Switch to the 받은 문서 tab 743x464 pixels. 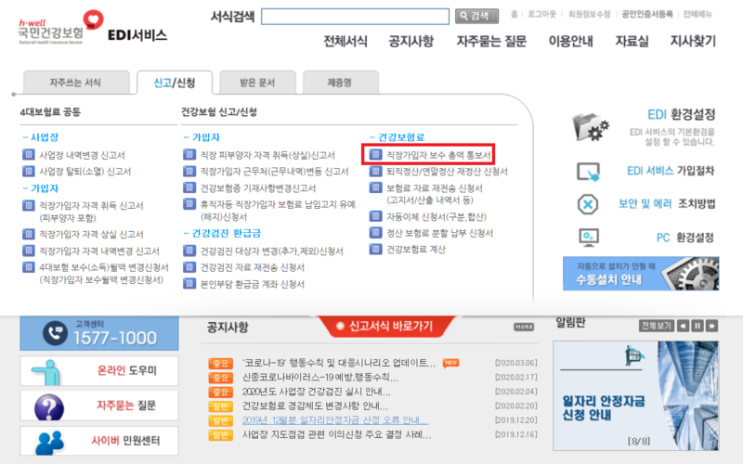[x=257, y=82]
